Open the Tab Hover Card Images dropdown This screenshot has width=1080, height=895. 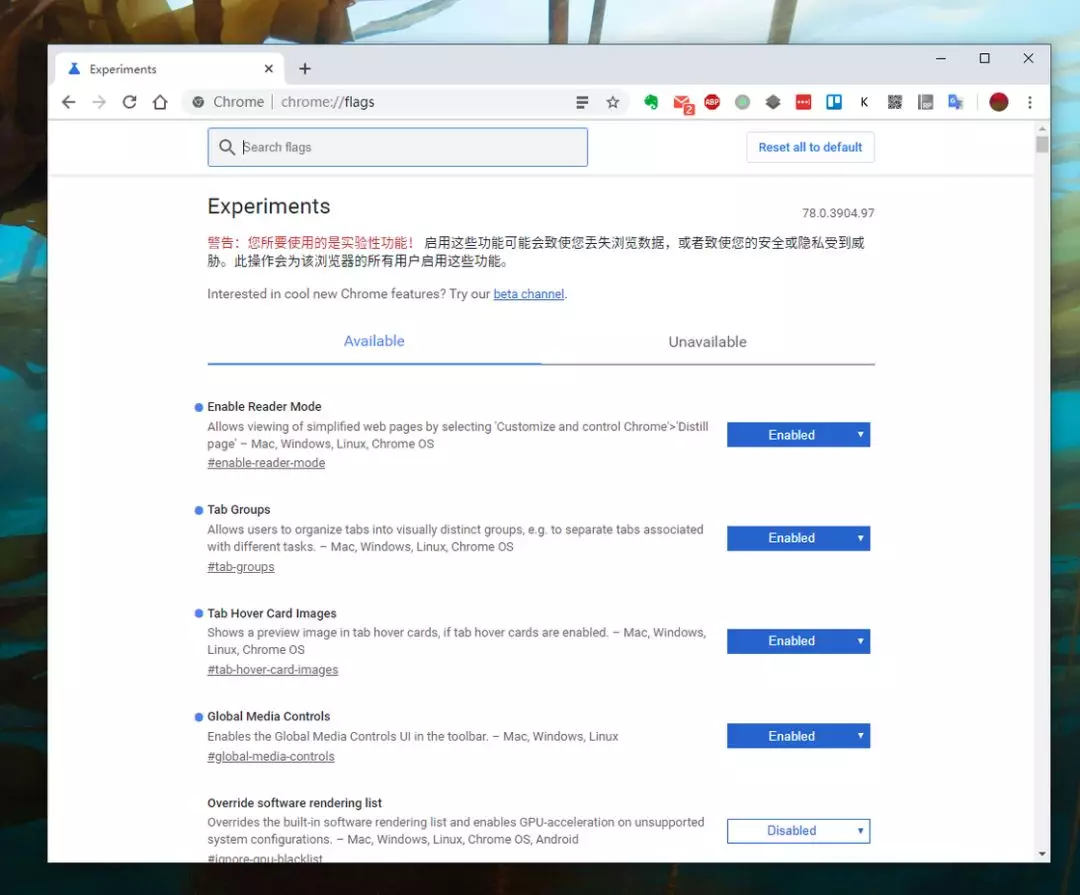[798, 641]
